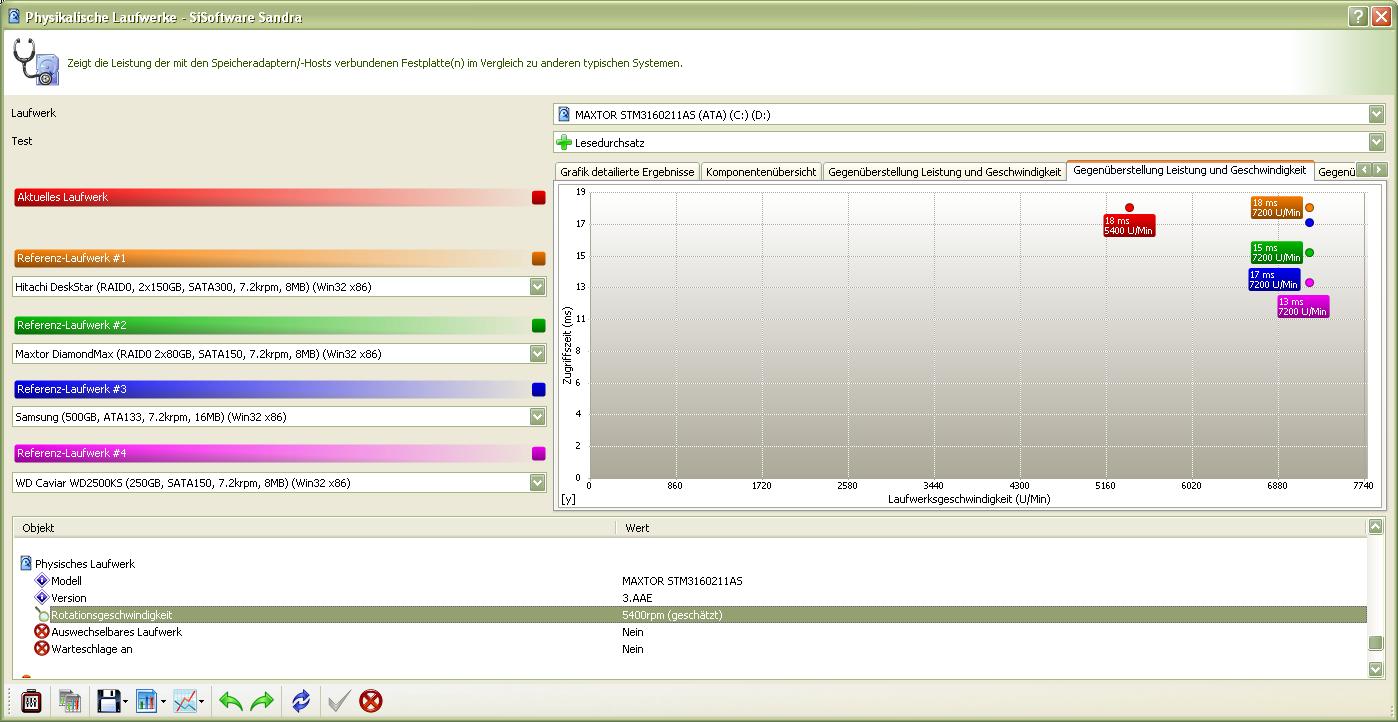Click the green back arrow
The height and width of the screenshot is (722, 1398).
(231, 701)
